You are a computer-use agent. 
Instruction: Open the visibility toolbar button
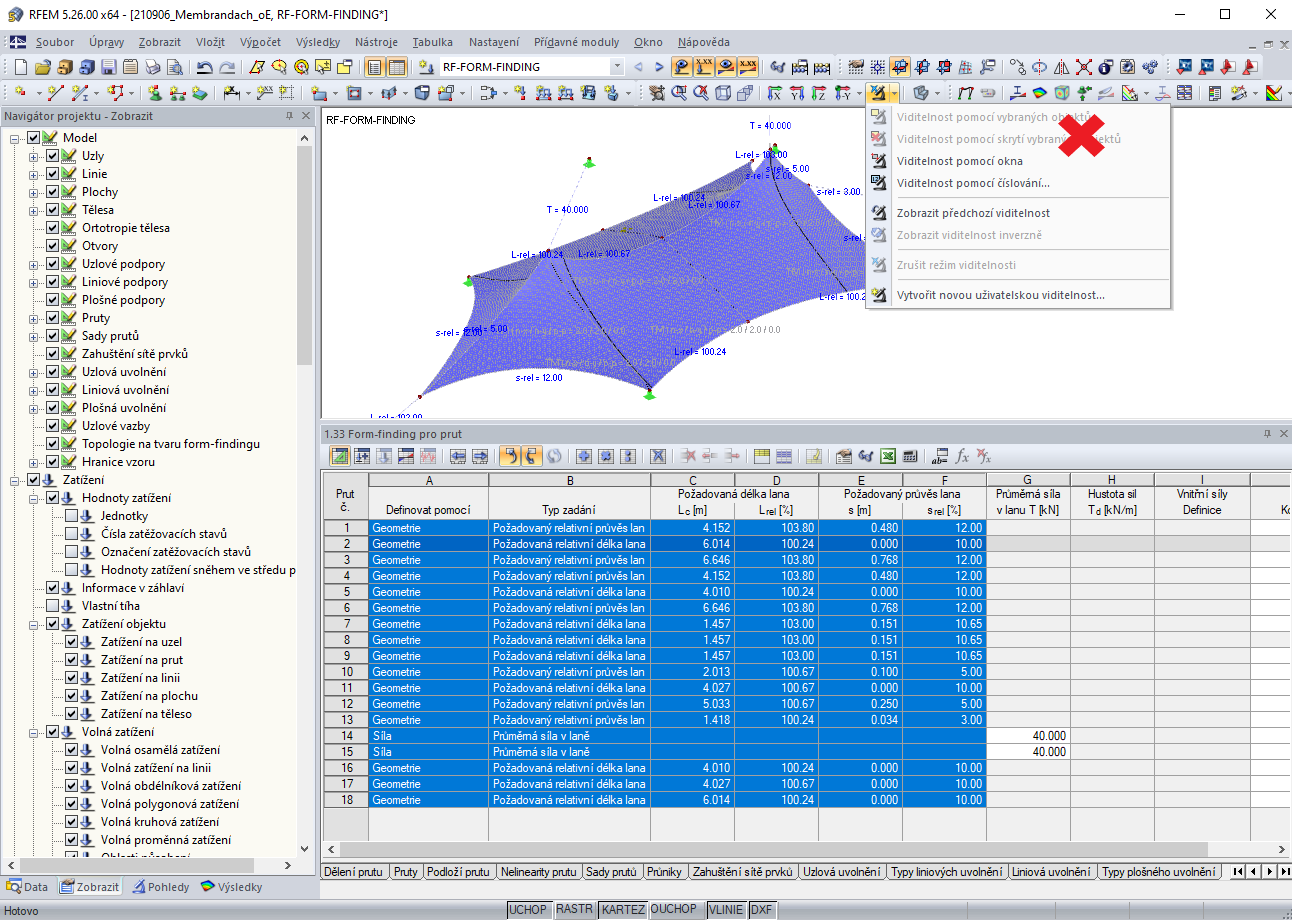click(x=878, y=93)
